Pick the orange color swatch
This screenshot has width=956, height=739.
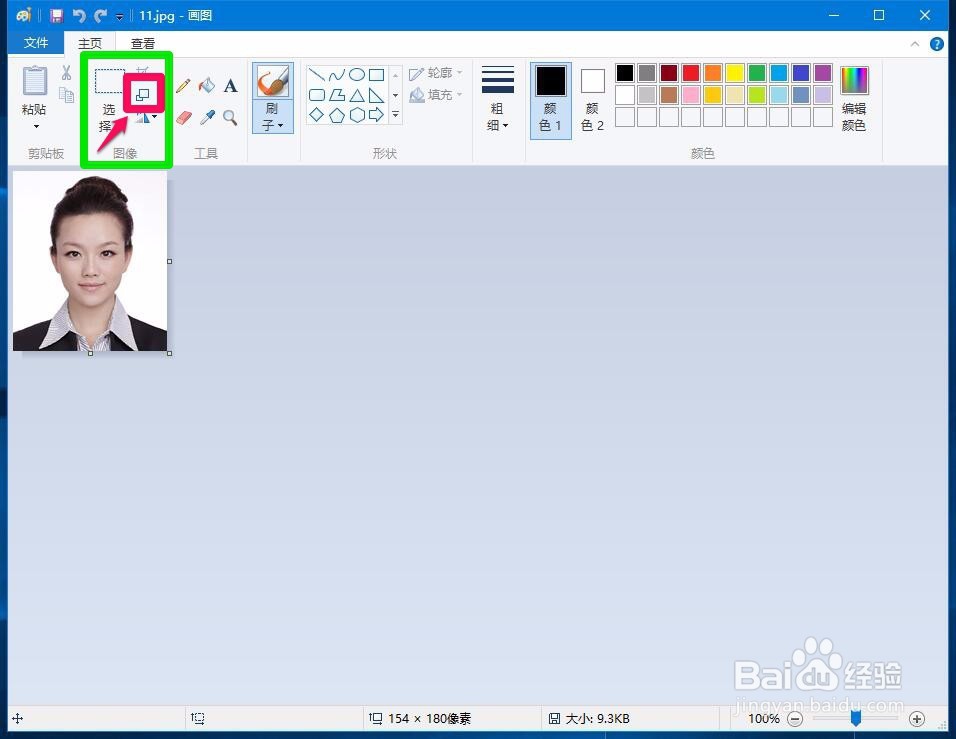[x=713, y=73]
